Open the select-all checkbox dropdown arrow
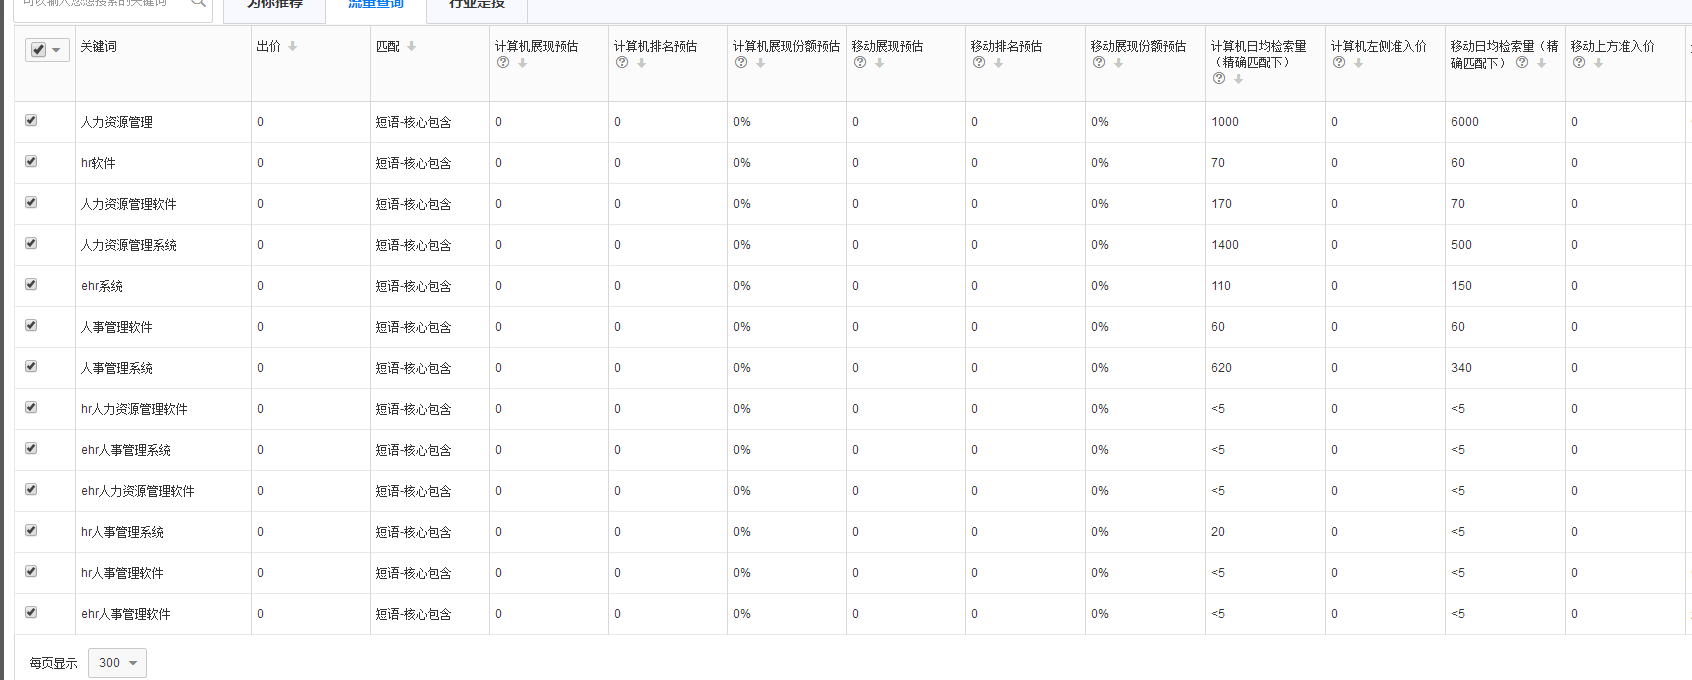 pos(57,50)
